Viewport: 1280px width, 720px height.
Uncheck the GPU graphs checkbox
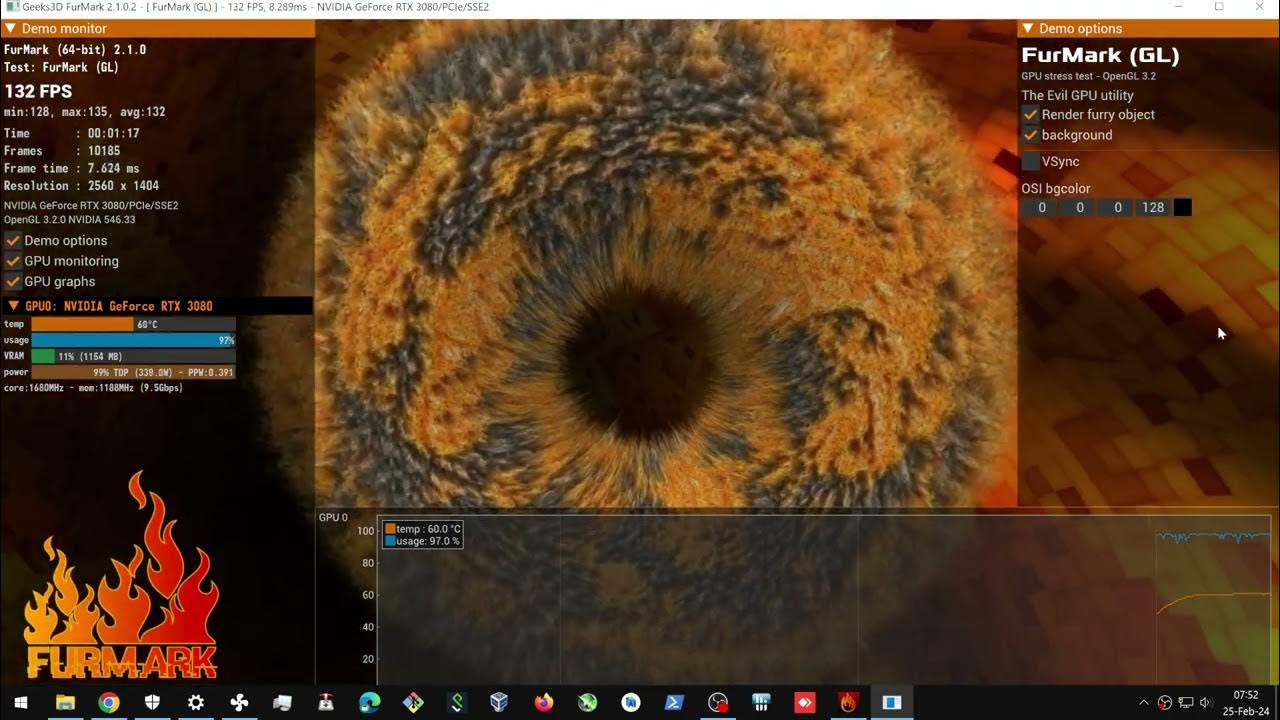click(13, 281)
